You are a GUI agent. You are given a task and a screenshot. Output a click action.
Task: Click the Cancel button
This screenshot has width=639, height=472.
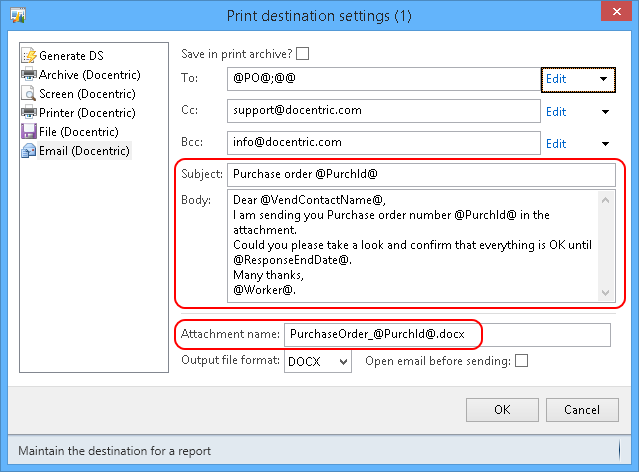coord(582,410)
